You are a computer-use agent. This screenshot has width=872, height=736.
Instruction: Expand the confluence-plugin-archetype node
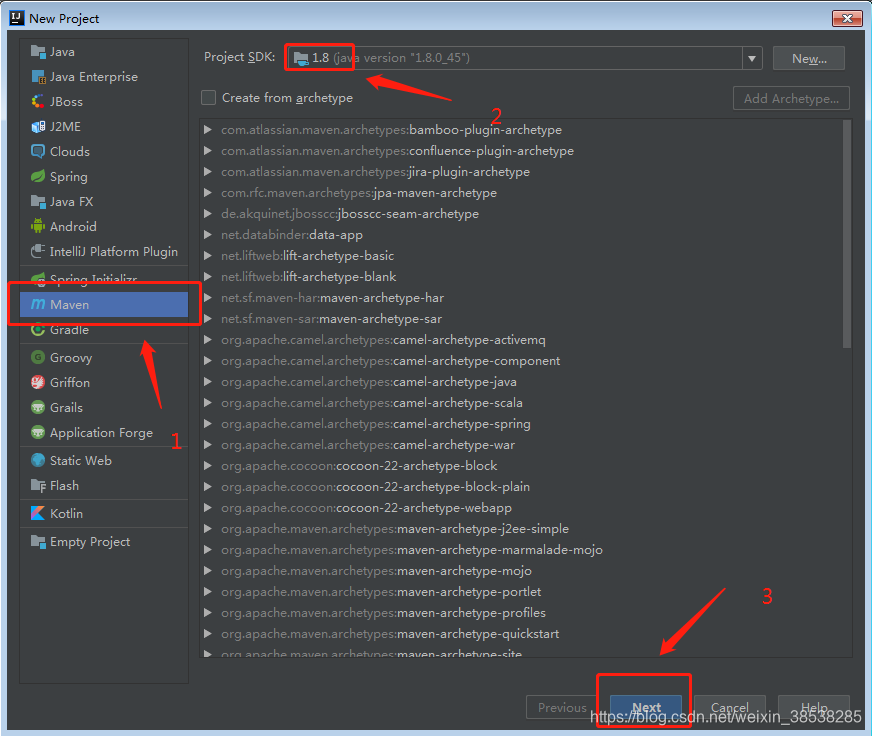coord(208,151)
